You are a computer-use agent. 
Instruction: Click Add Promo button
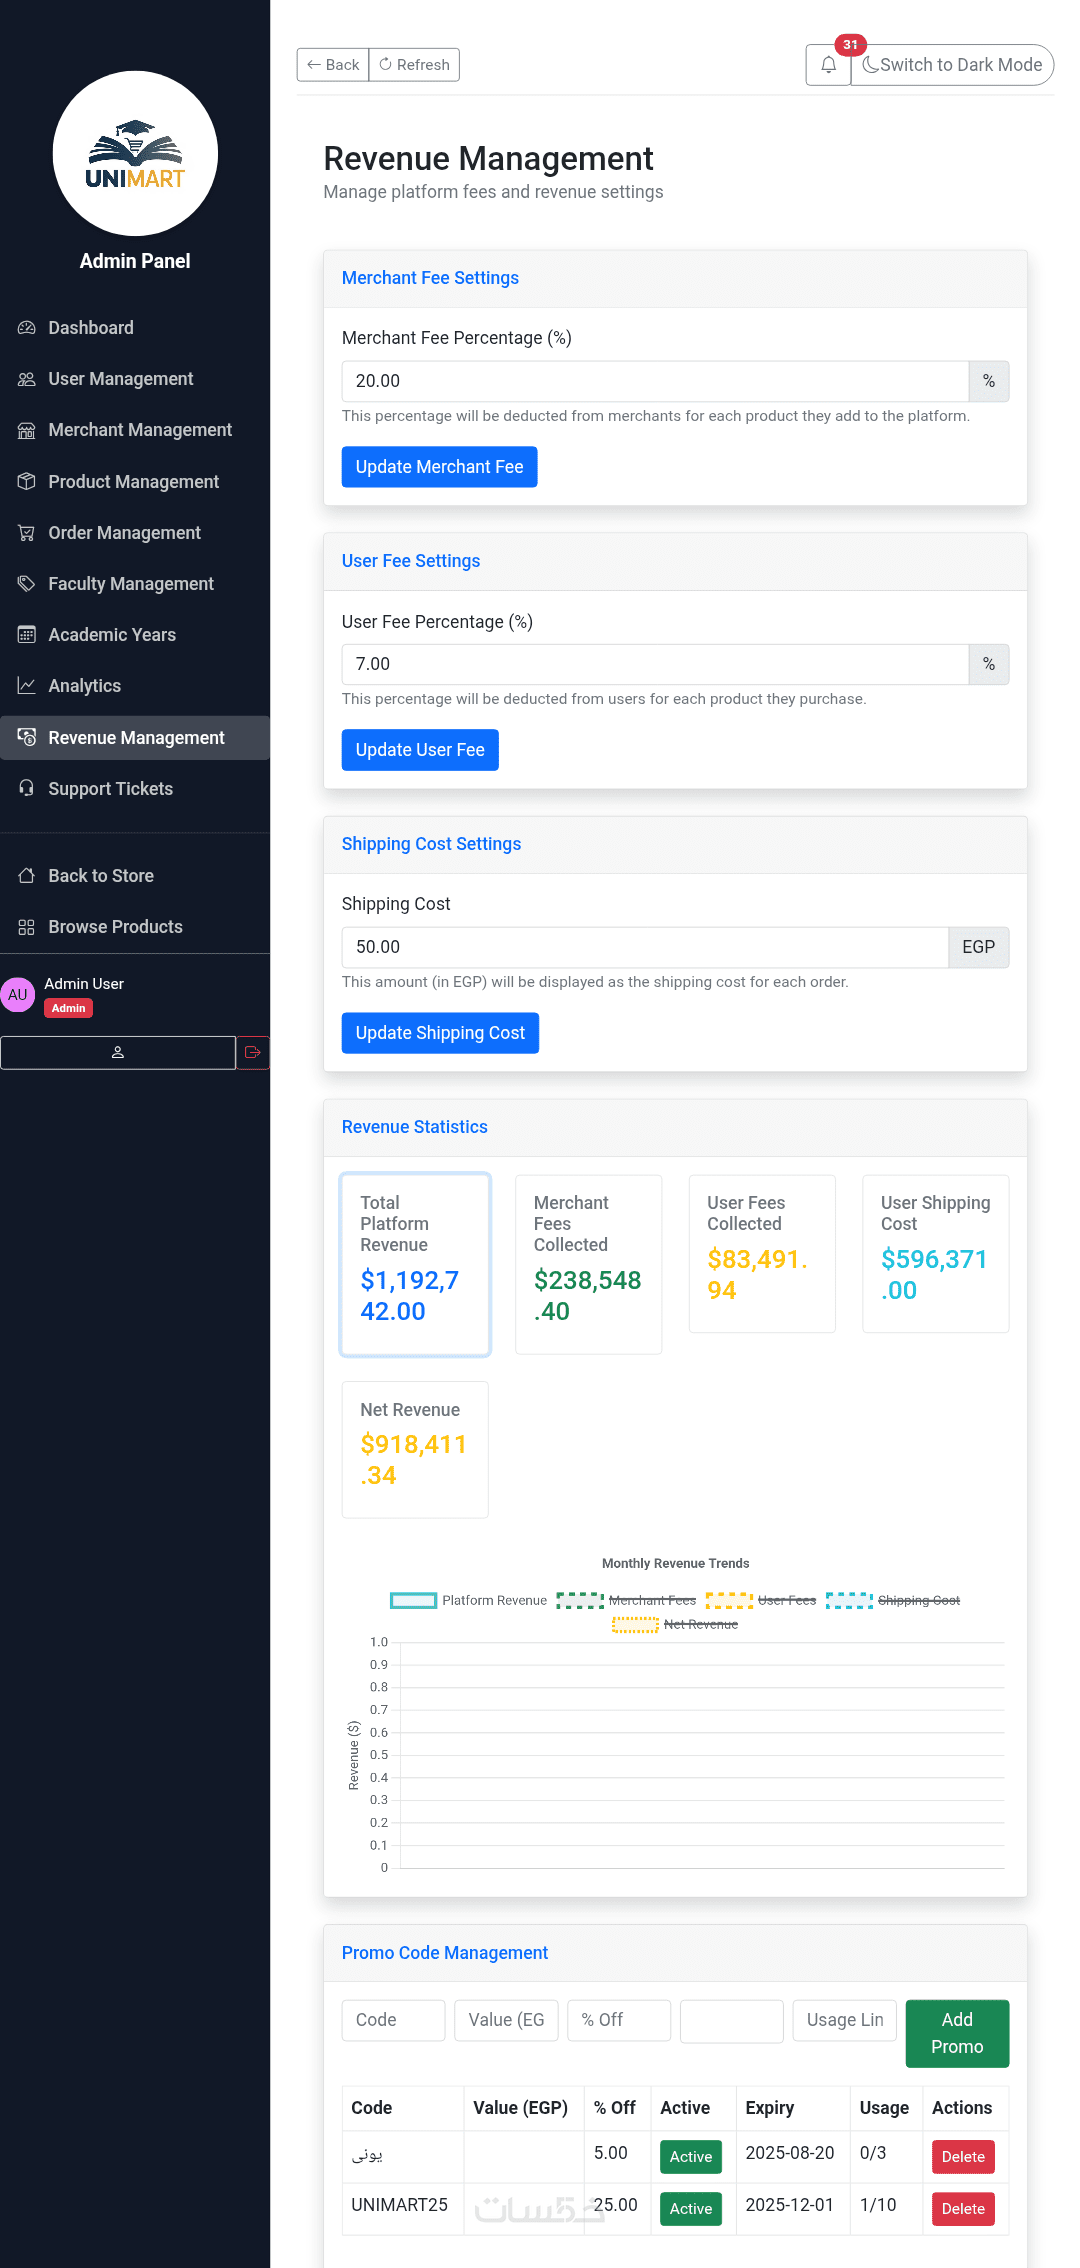pos(957,2033)
